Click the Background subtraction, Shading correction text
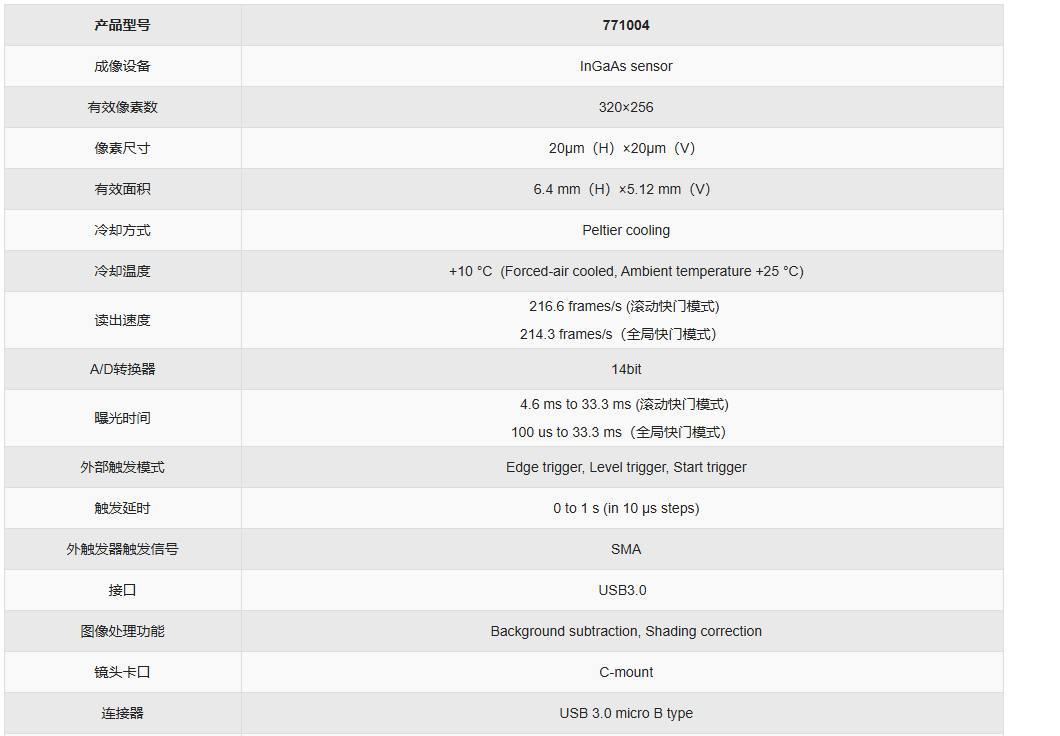This screenshot has height=736, width=1060. tap(626, 631)
